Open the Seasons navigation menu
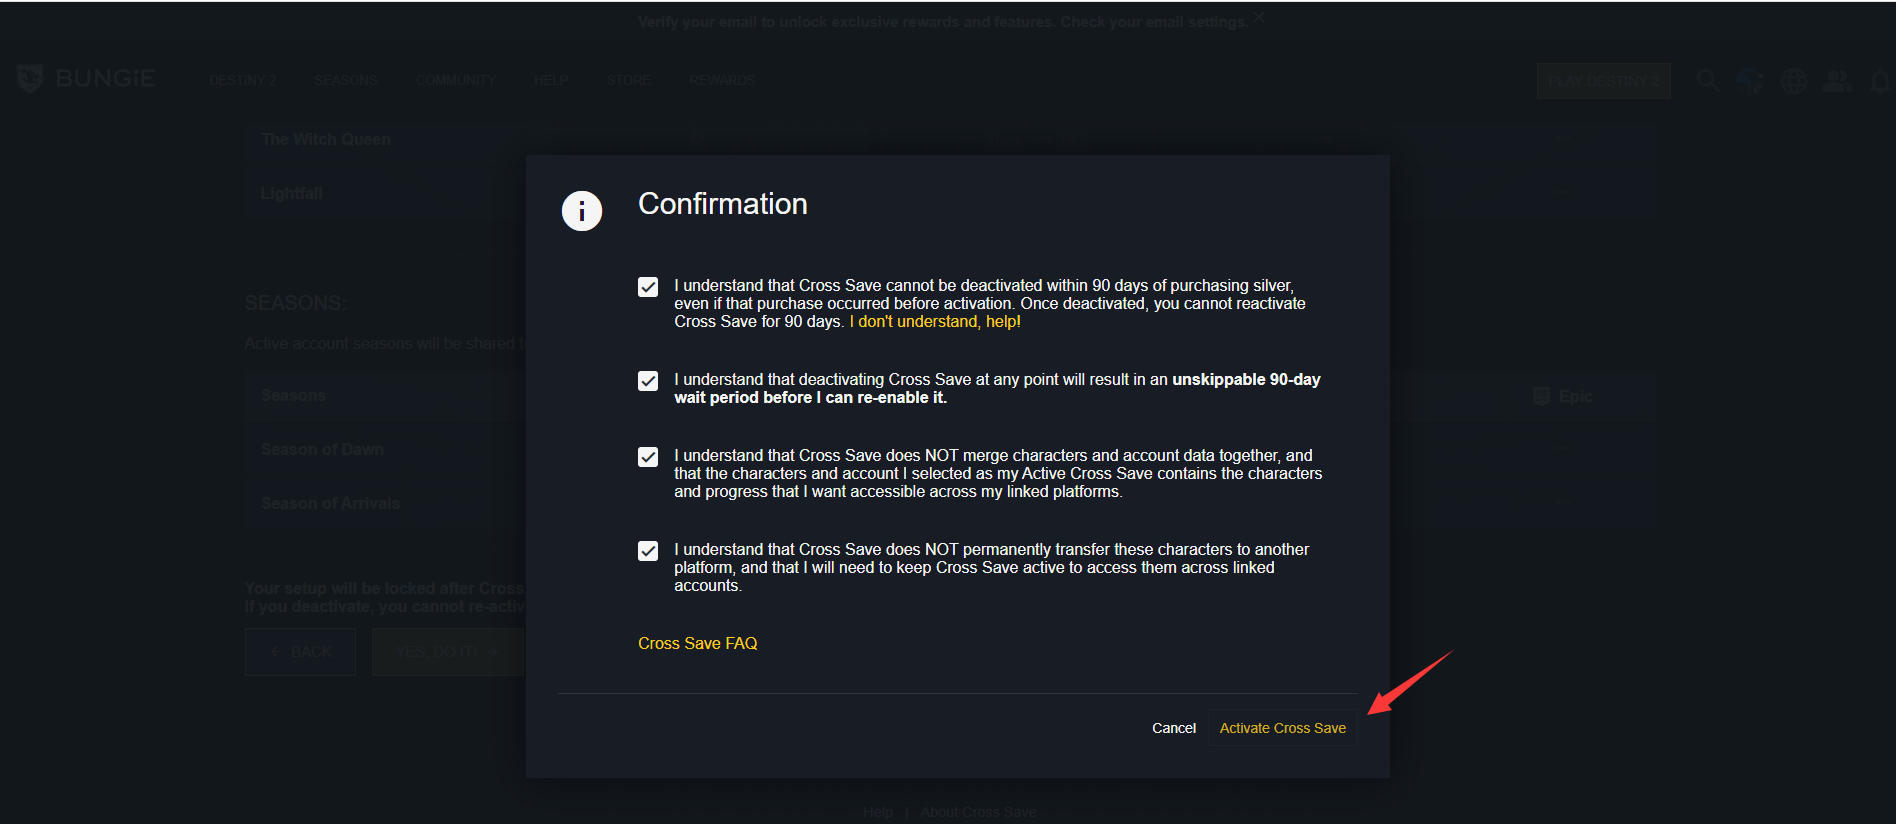Screen dimensions: 1896x824 pyautogui.click(x=345, y=80)
